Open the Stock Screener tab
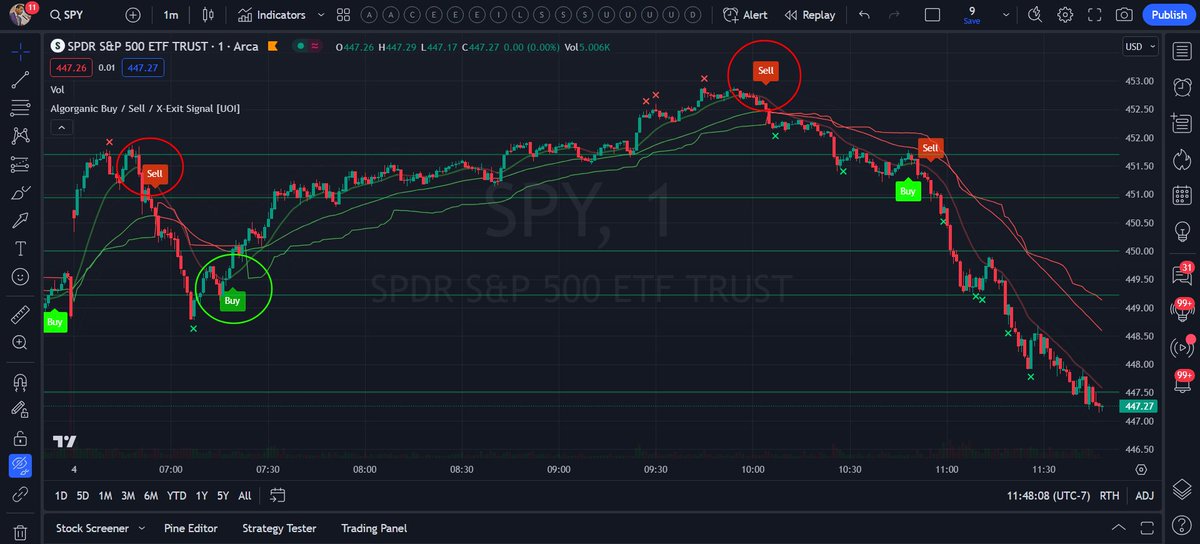This screenshot has height=544, width=1200. [94, 528]
